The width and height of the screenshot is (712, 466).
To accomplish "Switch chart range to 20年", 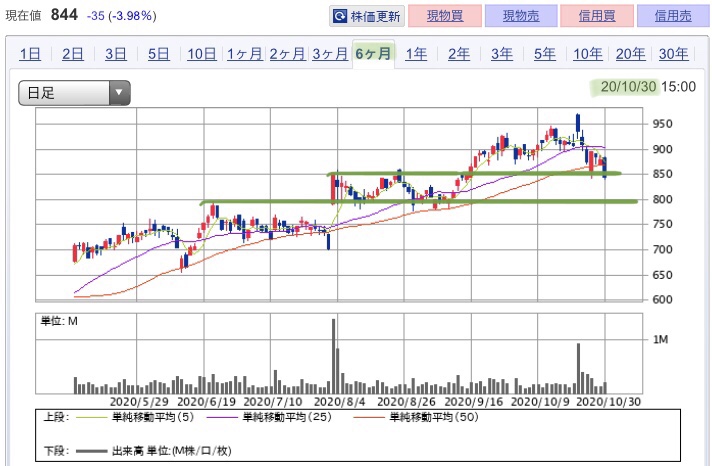I will click(630, 54).
